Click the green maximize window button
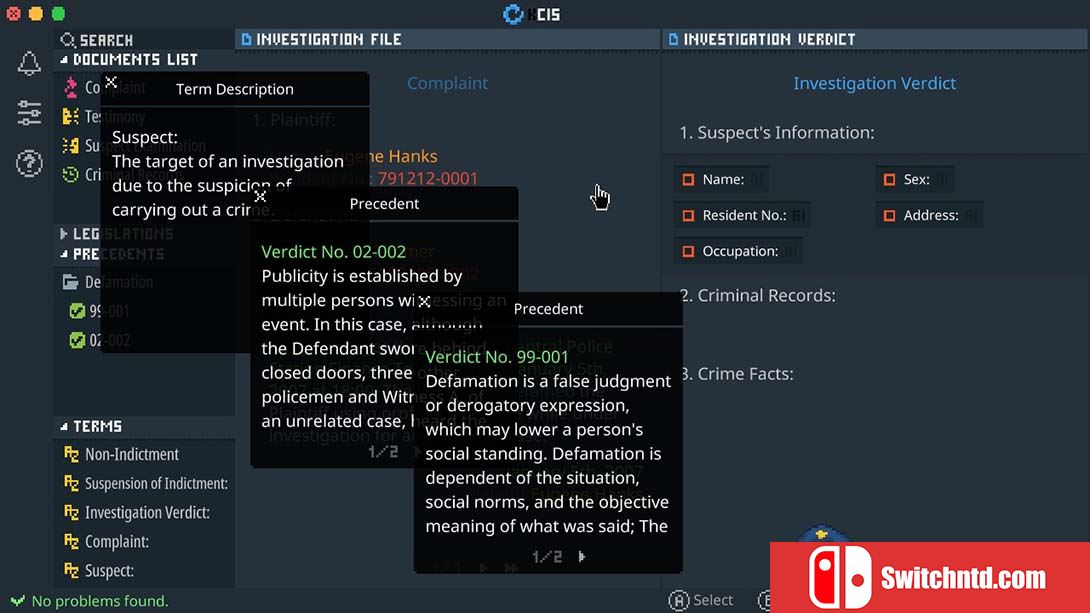The image size is (1090, 613). tap(58, 13)
